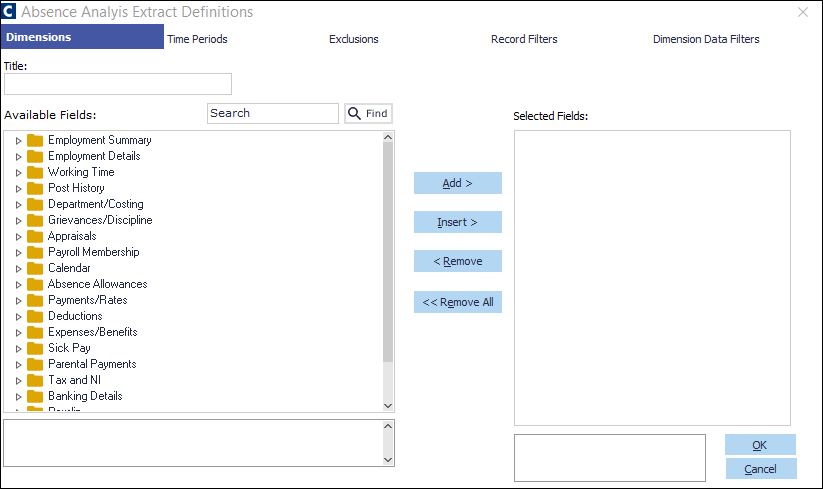Click the Selected Fields list box
This screenshot has height=489, width=823.
pos(652,278)
